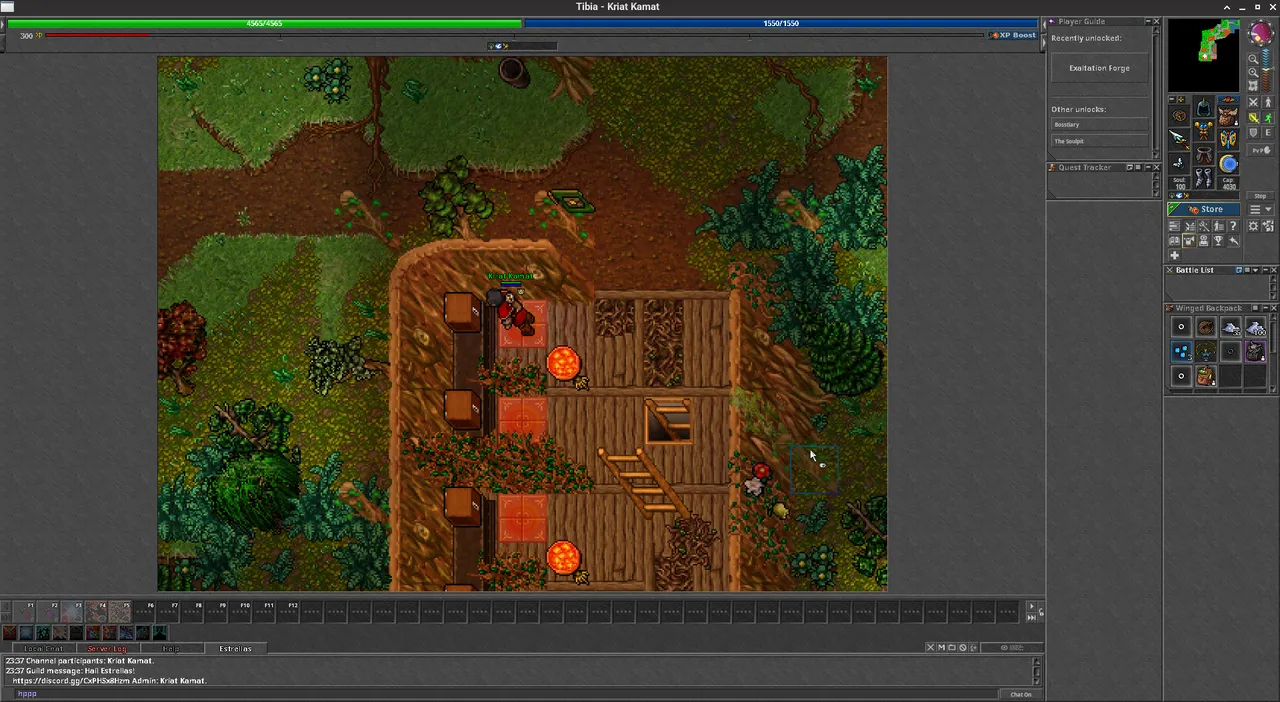Minimize the Player Guide panel
The image size is (1280, 702).
1148,21
